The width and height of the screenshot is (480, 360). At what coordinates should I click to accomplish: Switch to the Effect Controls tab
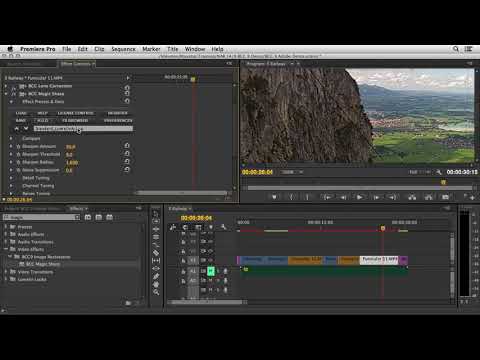[77, 64]
